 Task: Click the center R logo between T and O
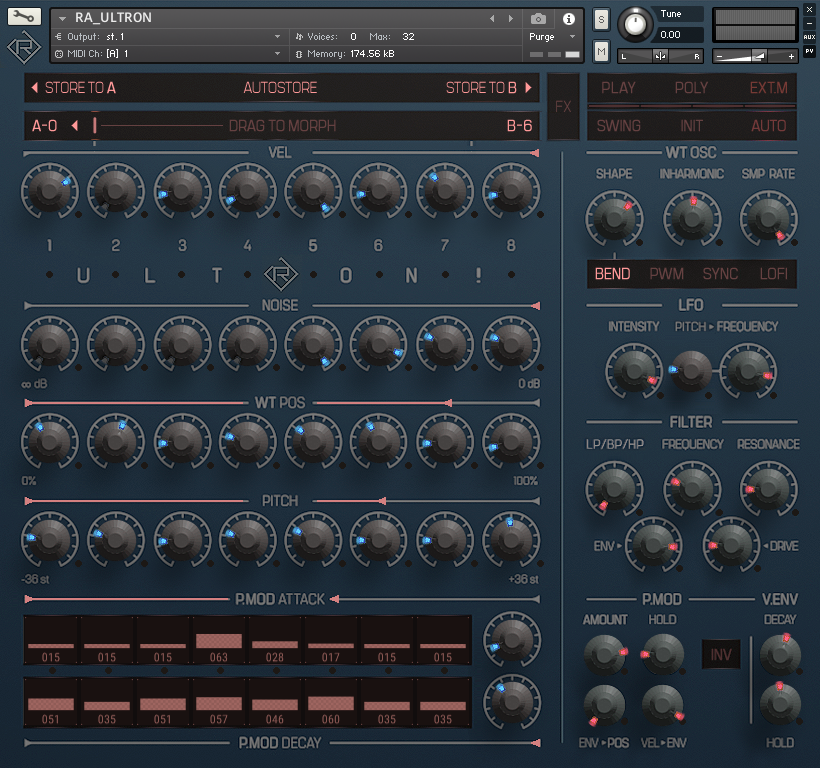281,274
